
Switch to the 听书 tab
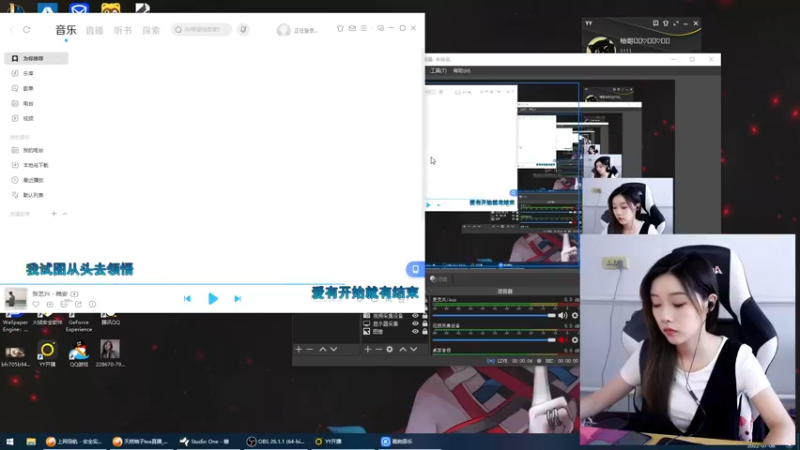coord(122,31)
